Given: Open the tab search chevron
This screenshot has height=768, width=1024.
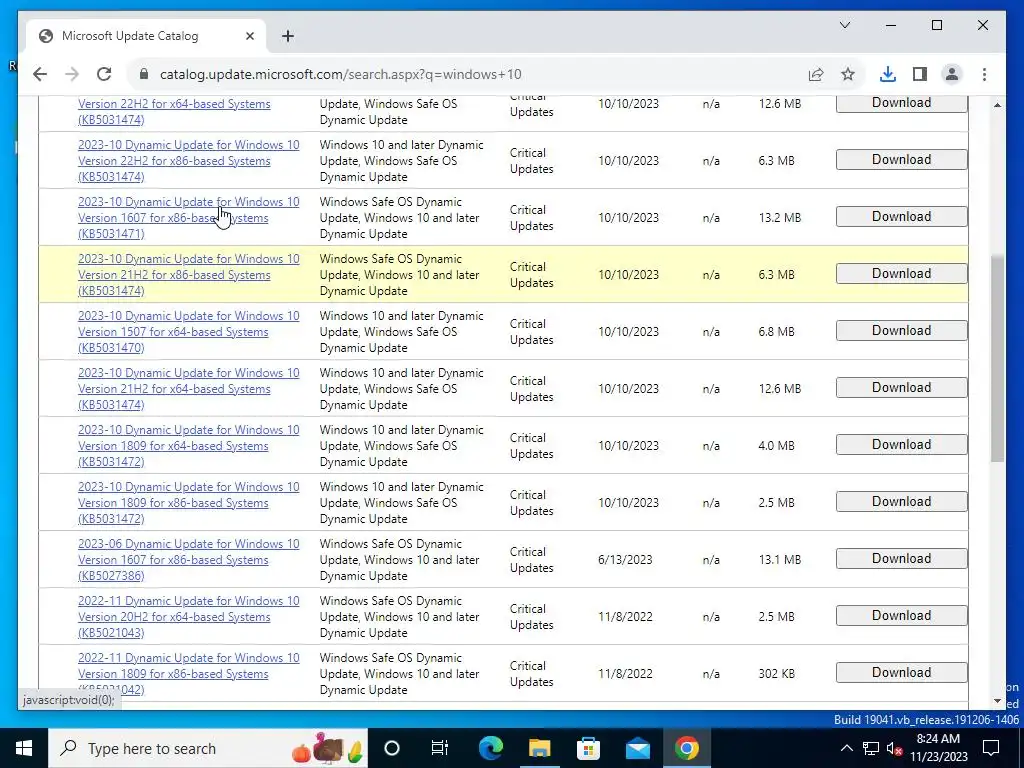Looking at the screenshot, I should (844, 25).
